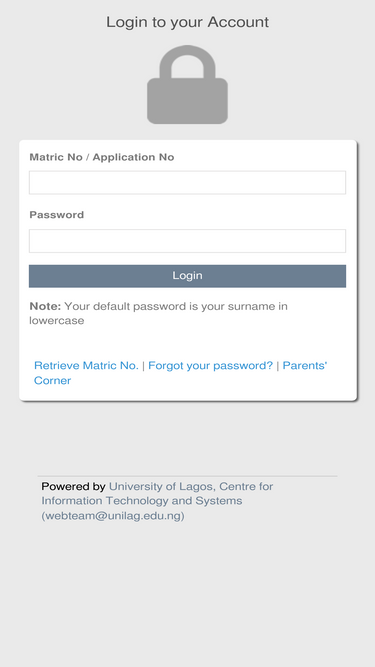
Task: Click the pipe separator after Retrieve Matric No.
Action: (143, 365)
